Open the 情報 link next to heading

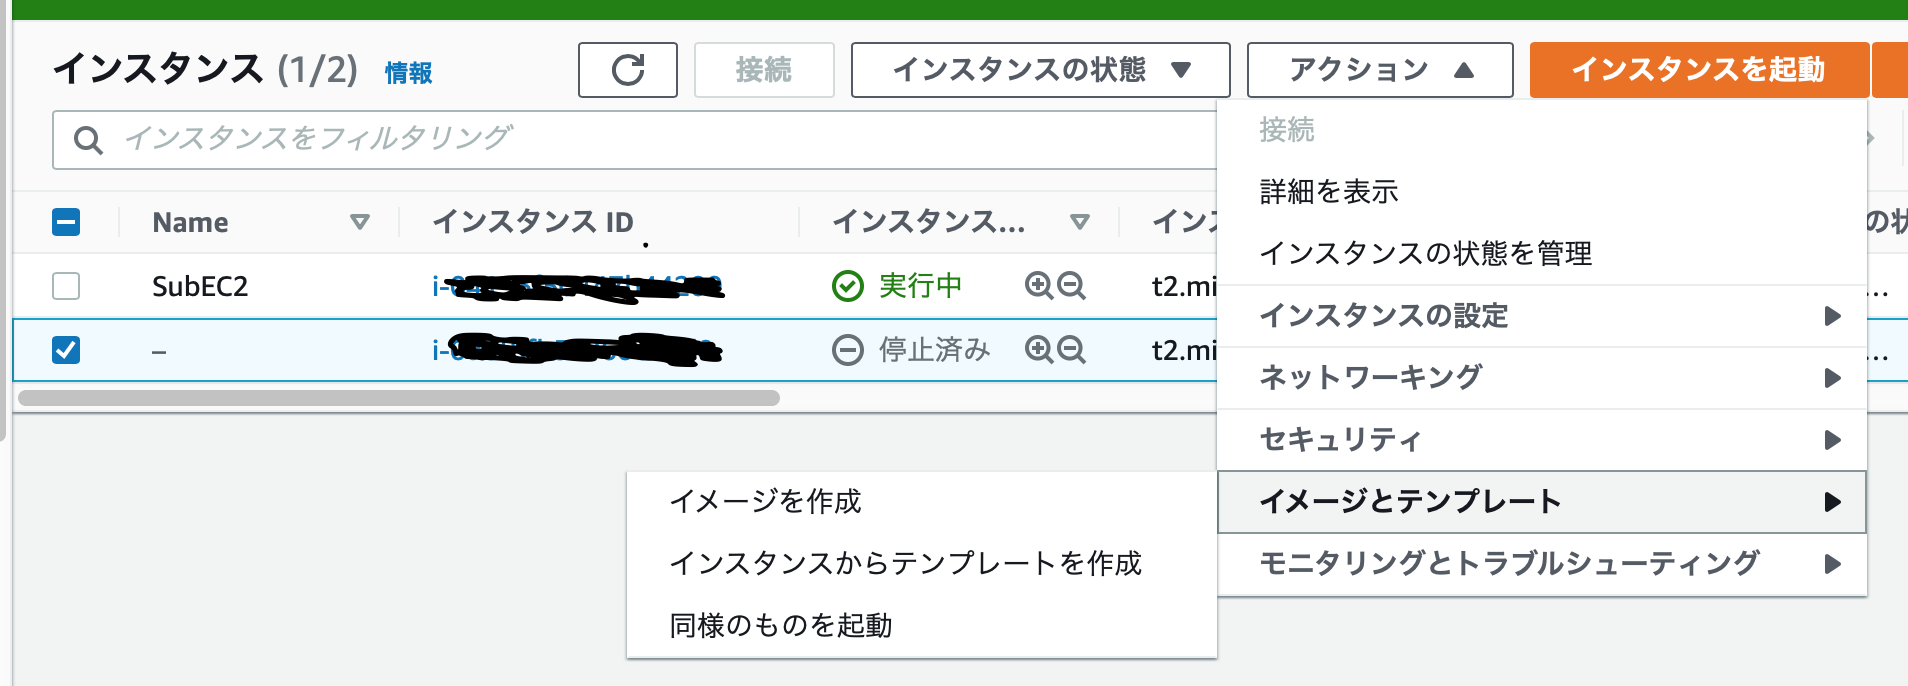click(x=408, y=73)
